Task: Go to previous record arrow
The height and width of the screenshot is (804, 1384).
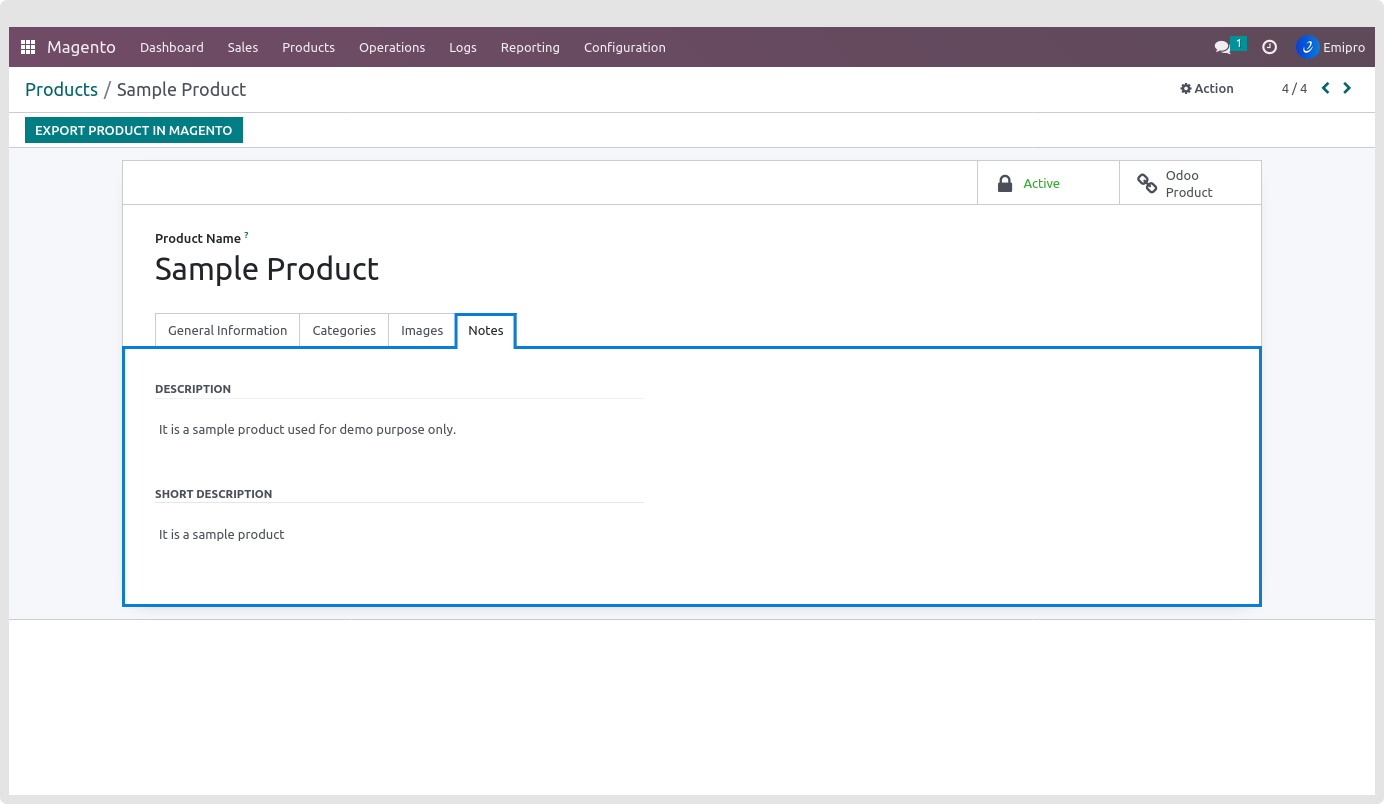Action: [1326, 88]
